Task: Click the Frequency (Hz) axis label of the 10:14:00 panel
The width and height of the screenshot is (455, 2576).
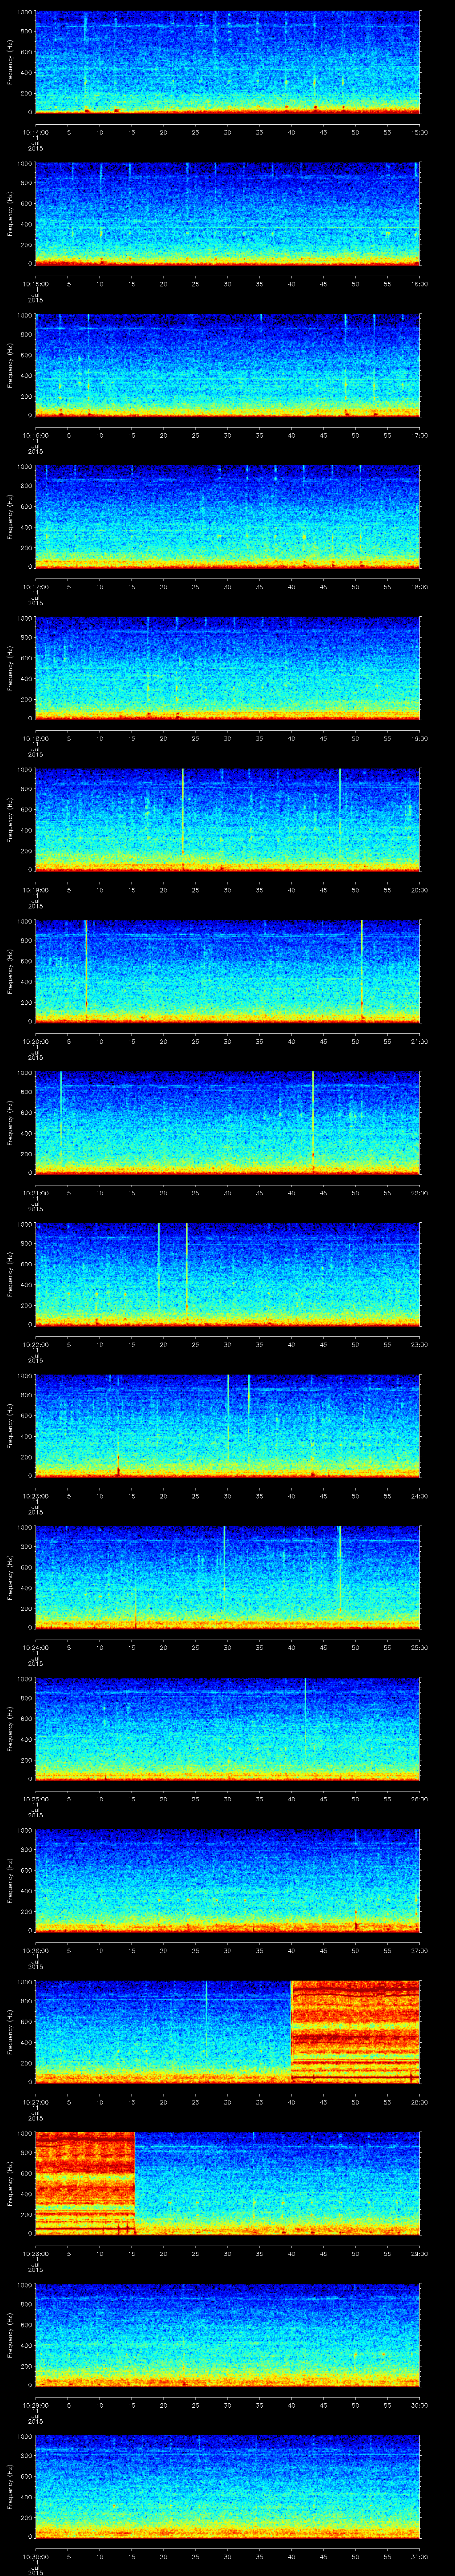Action: coord(10,62)
